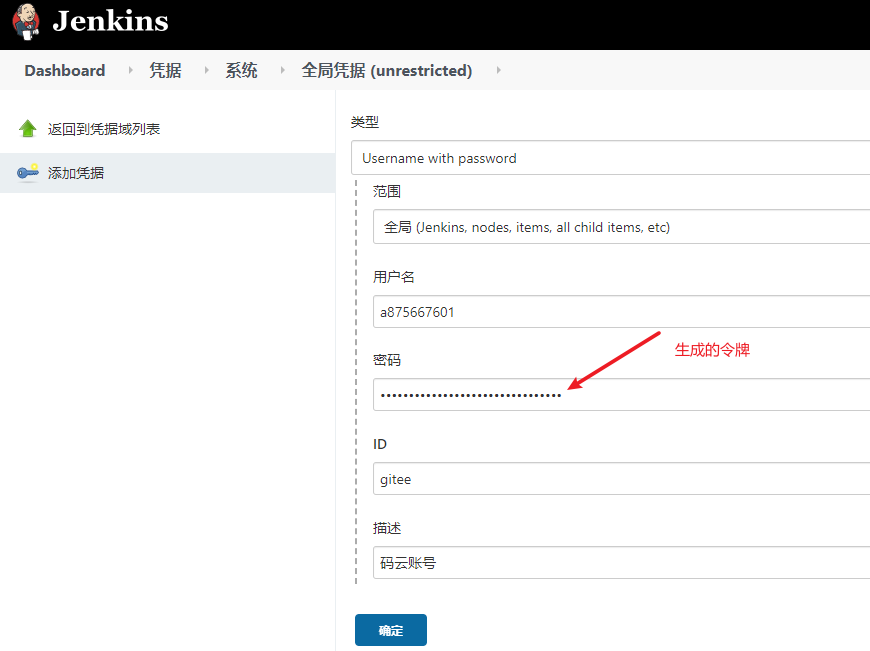Open the 类型 dropdown Username with password
The width and height of the screenshot is (870, 651).
[610, 158]
